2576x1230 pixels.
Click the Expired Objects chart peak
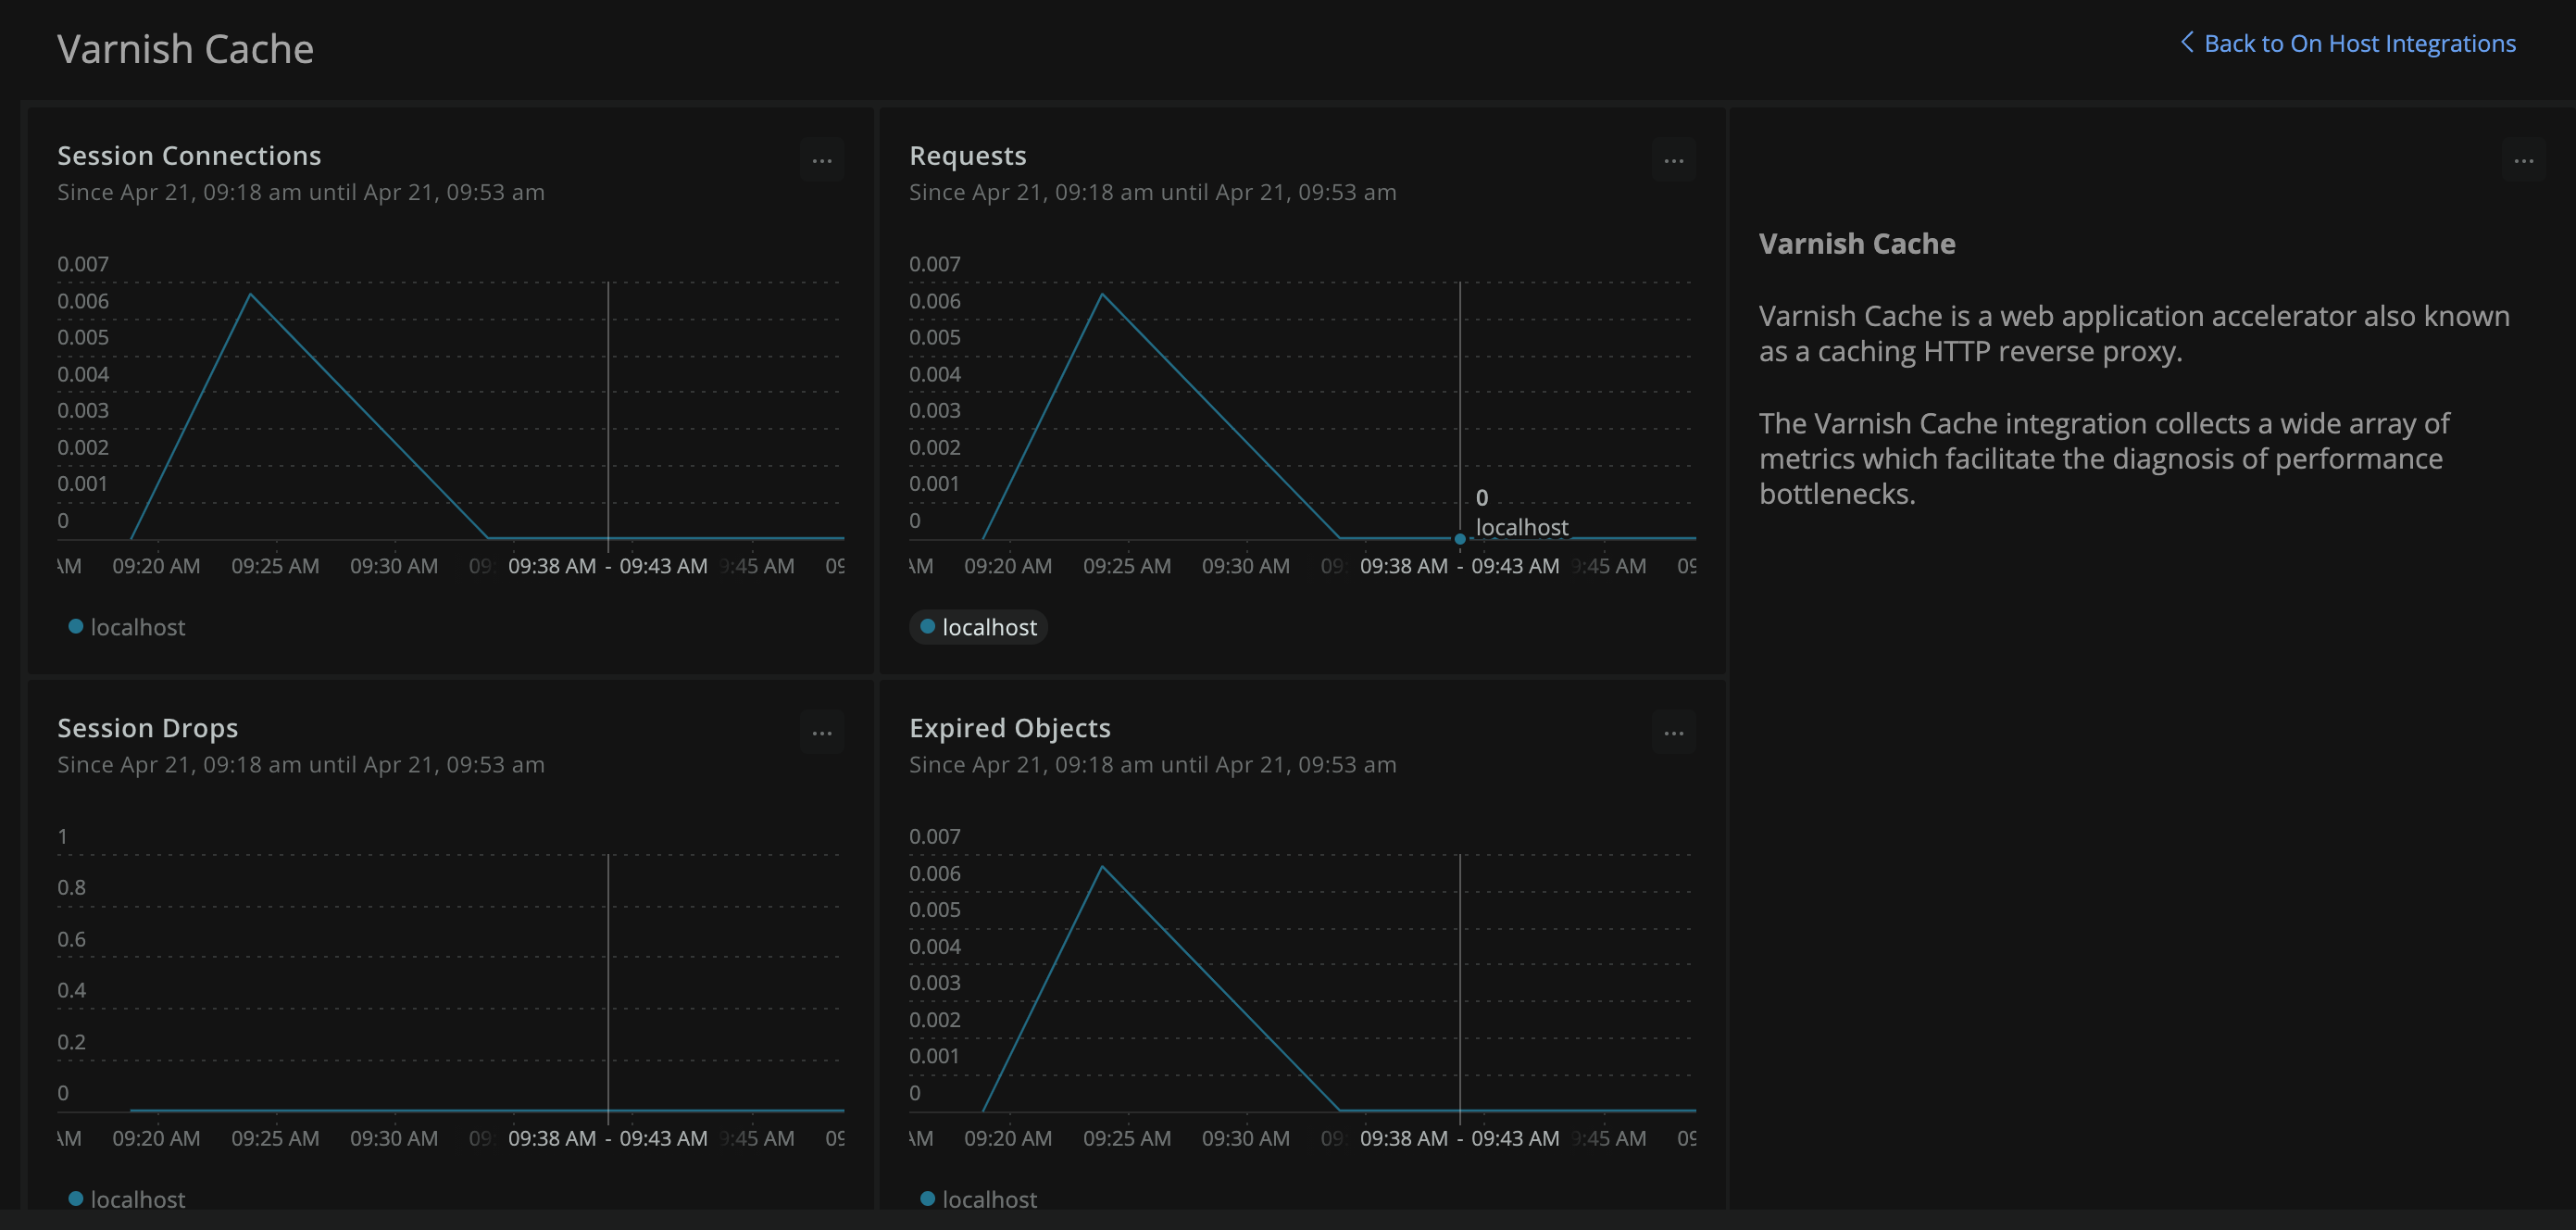(x=1102, y=866)
